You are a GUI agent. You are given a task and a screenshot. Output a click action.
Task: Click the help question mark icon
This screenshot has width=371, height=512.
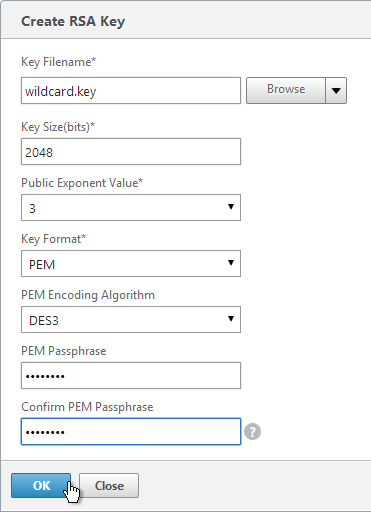pos(252,432)
